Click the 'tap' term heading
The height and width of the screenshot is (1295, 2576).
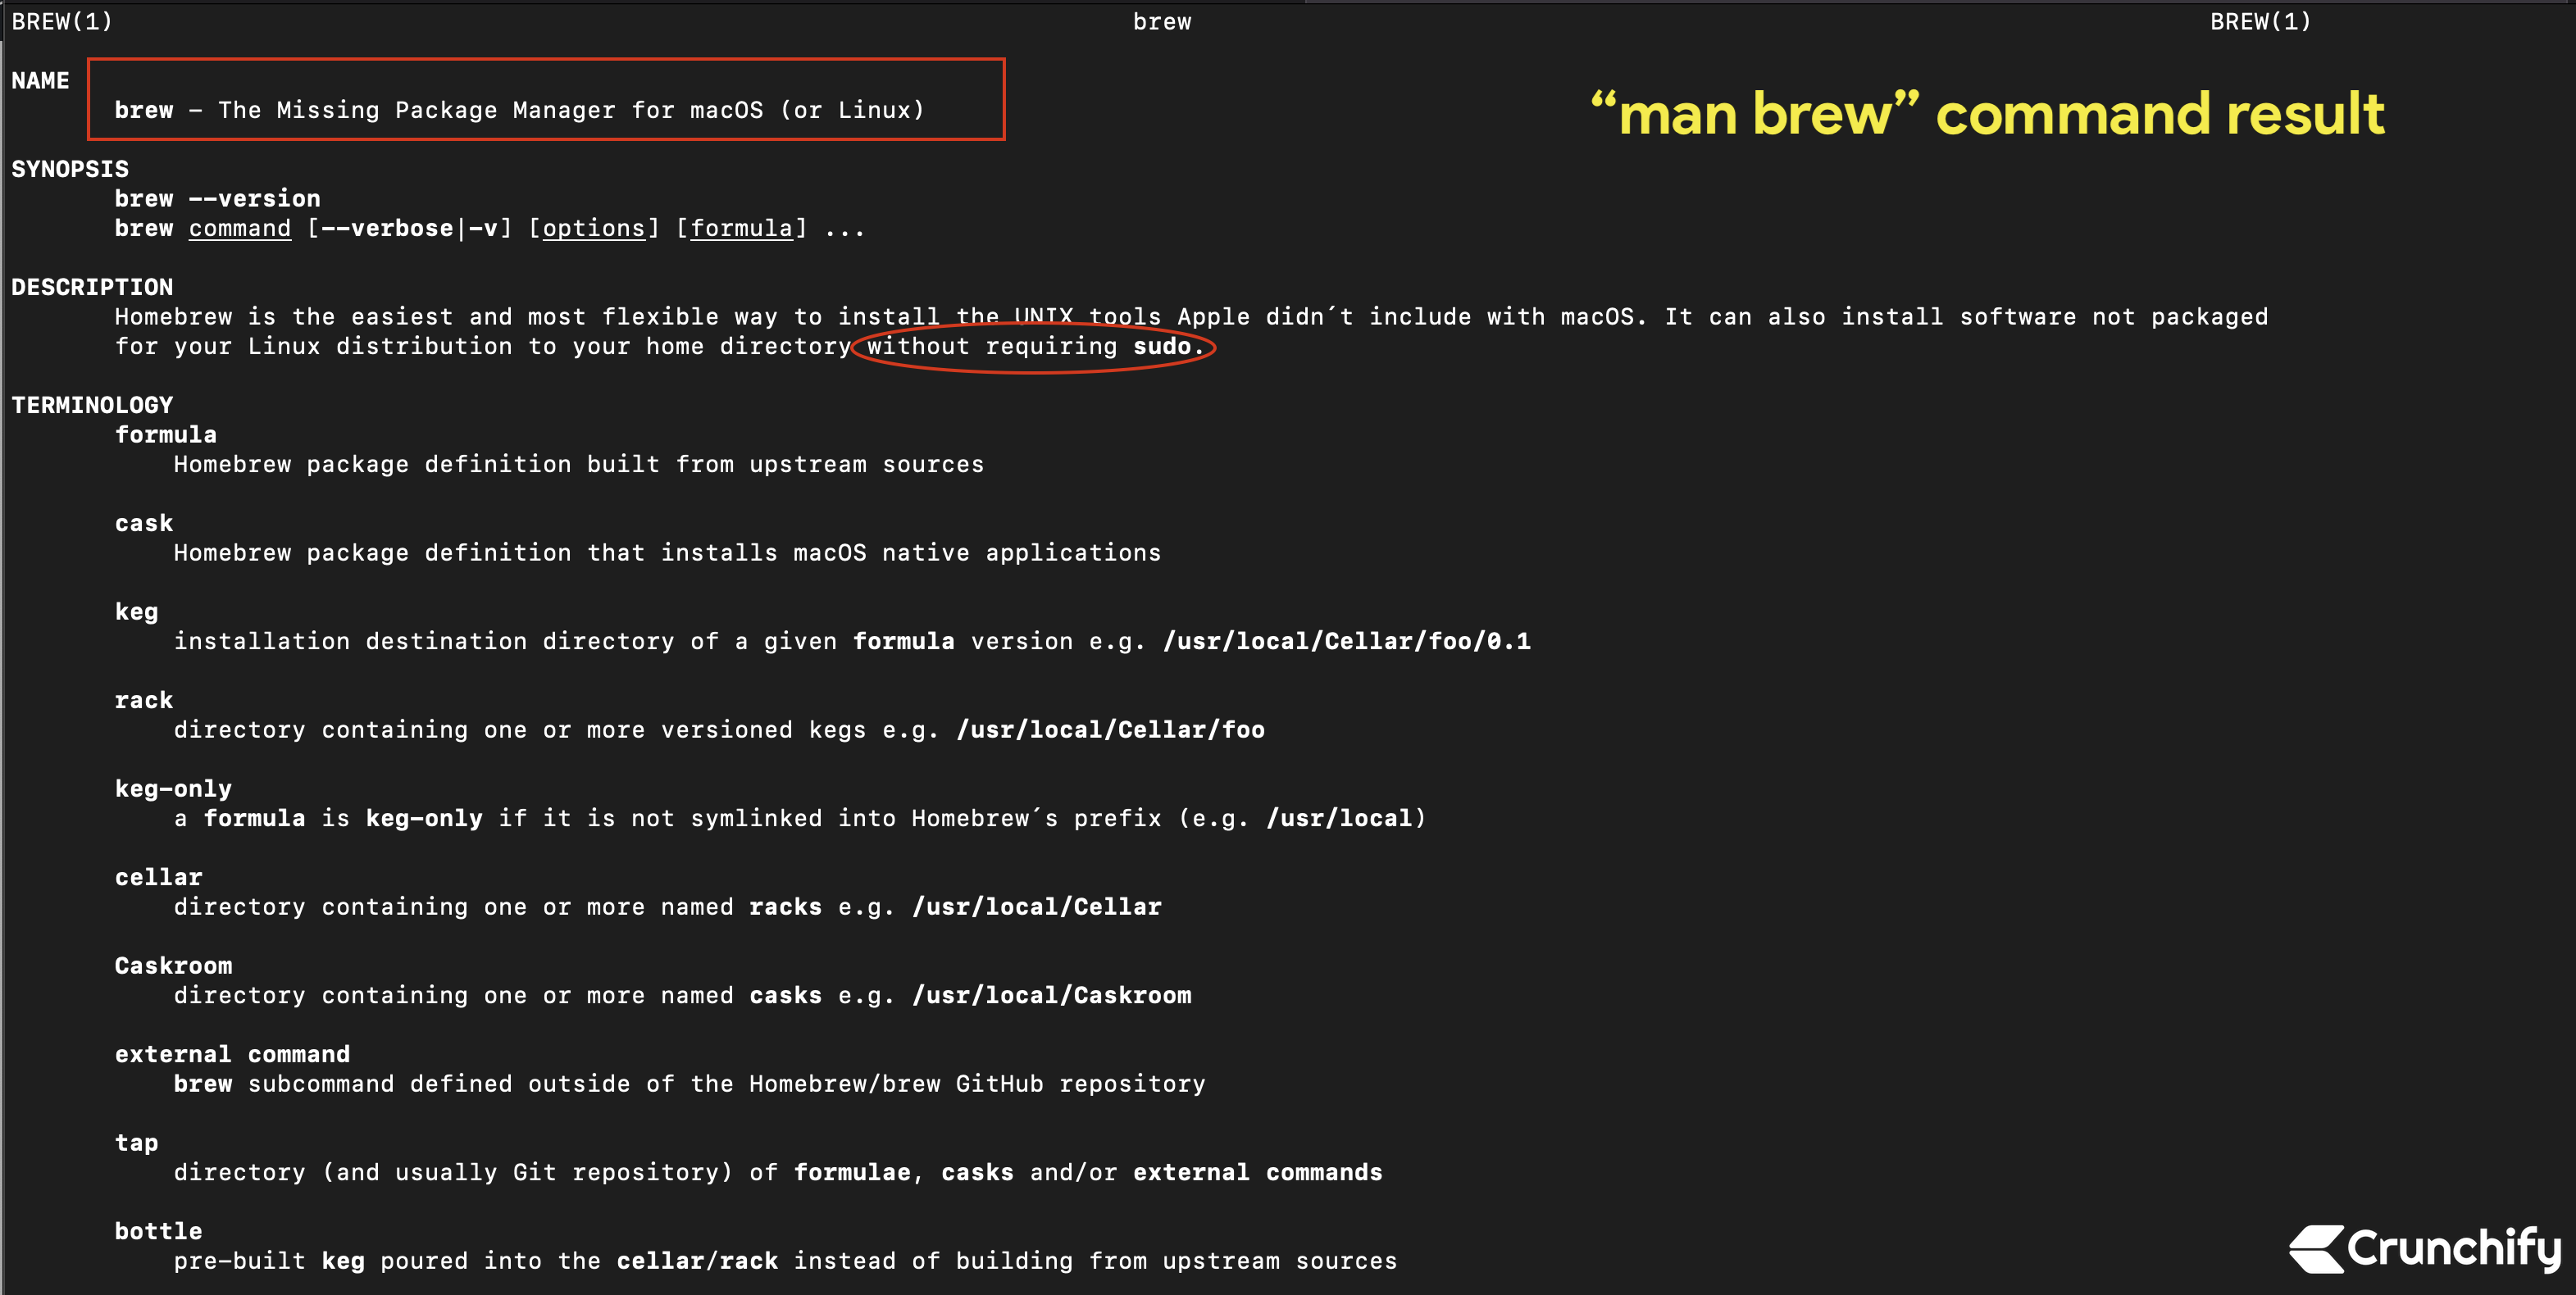tap(137, 1143)
